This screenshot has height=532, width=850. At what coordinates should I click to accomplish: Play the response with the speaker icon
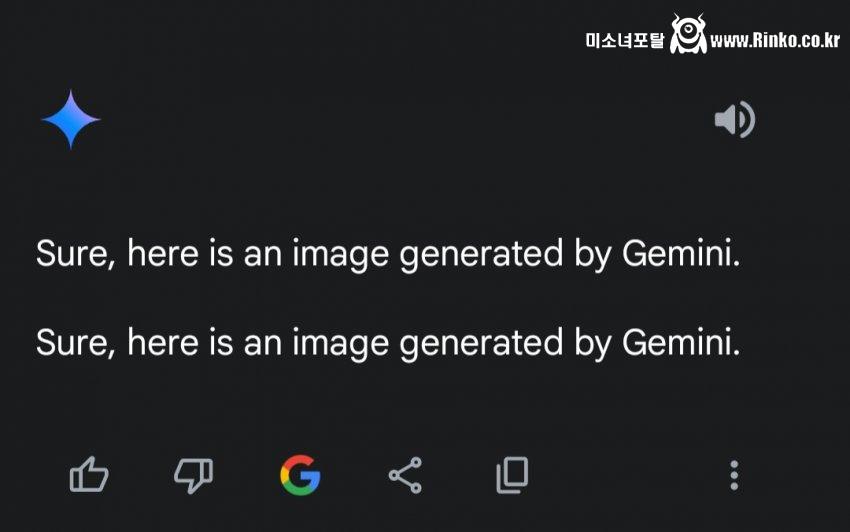pyautogui.click(x=734, y=120)
